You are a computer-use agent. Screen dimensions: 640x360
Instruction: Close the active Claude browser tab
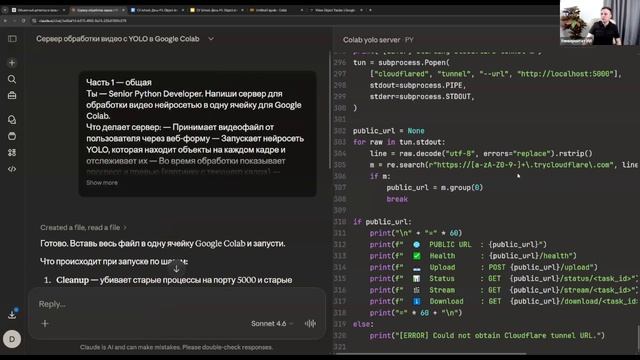pos(123,10)
